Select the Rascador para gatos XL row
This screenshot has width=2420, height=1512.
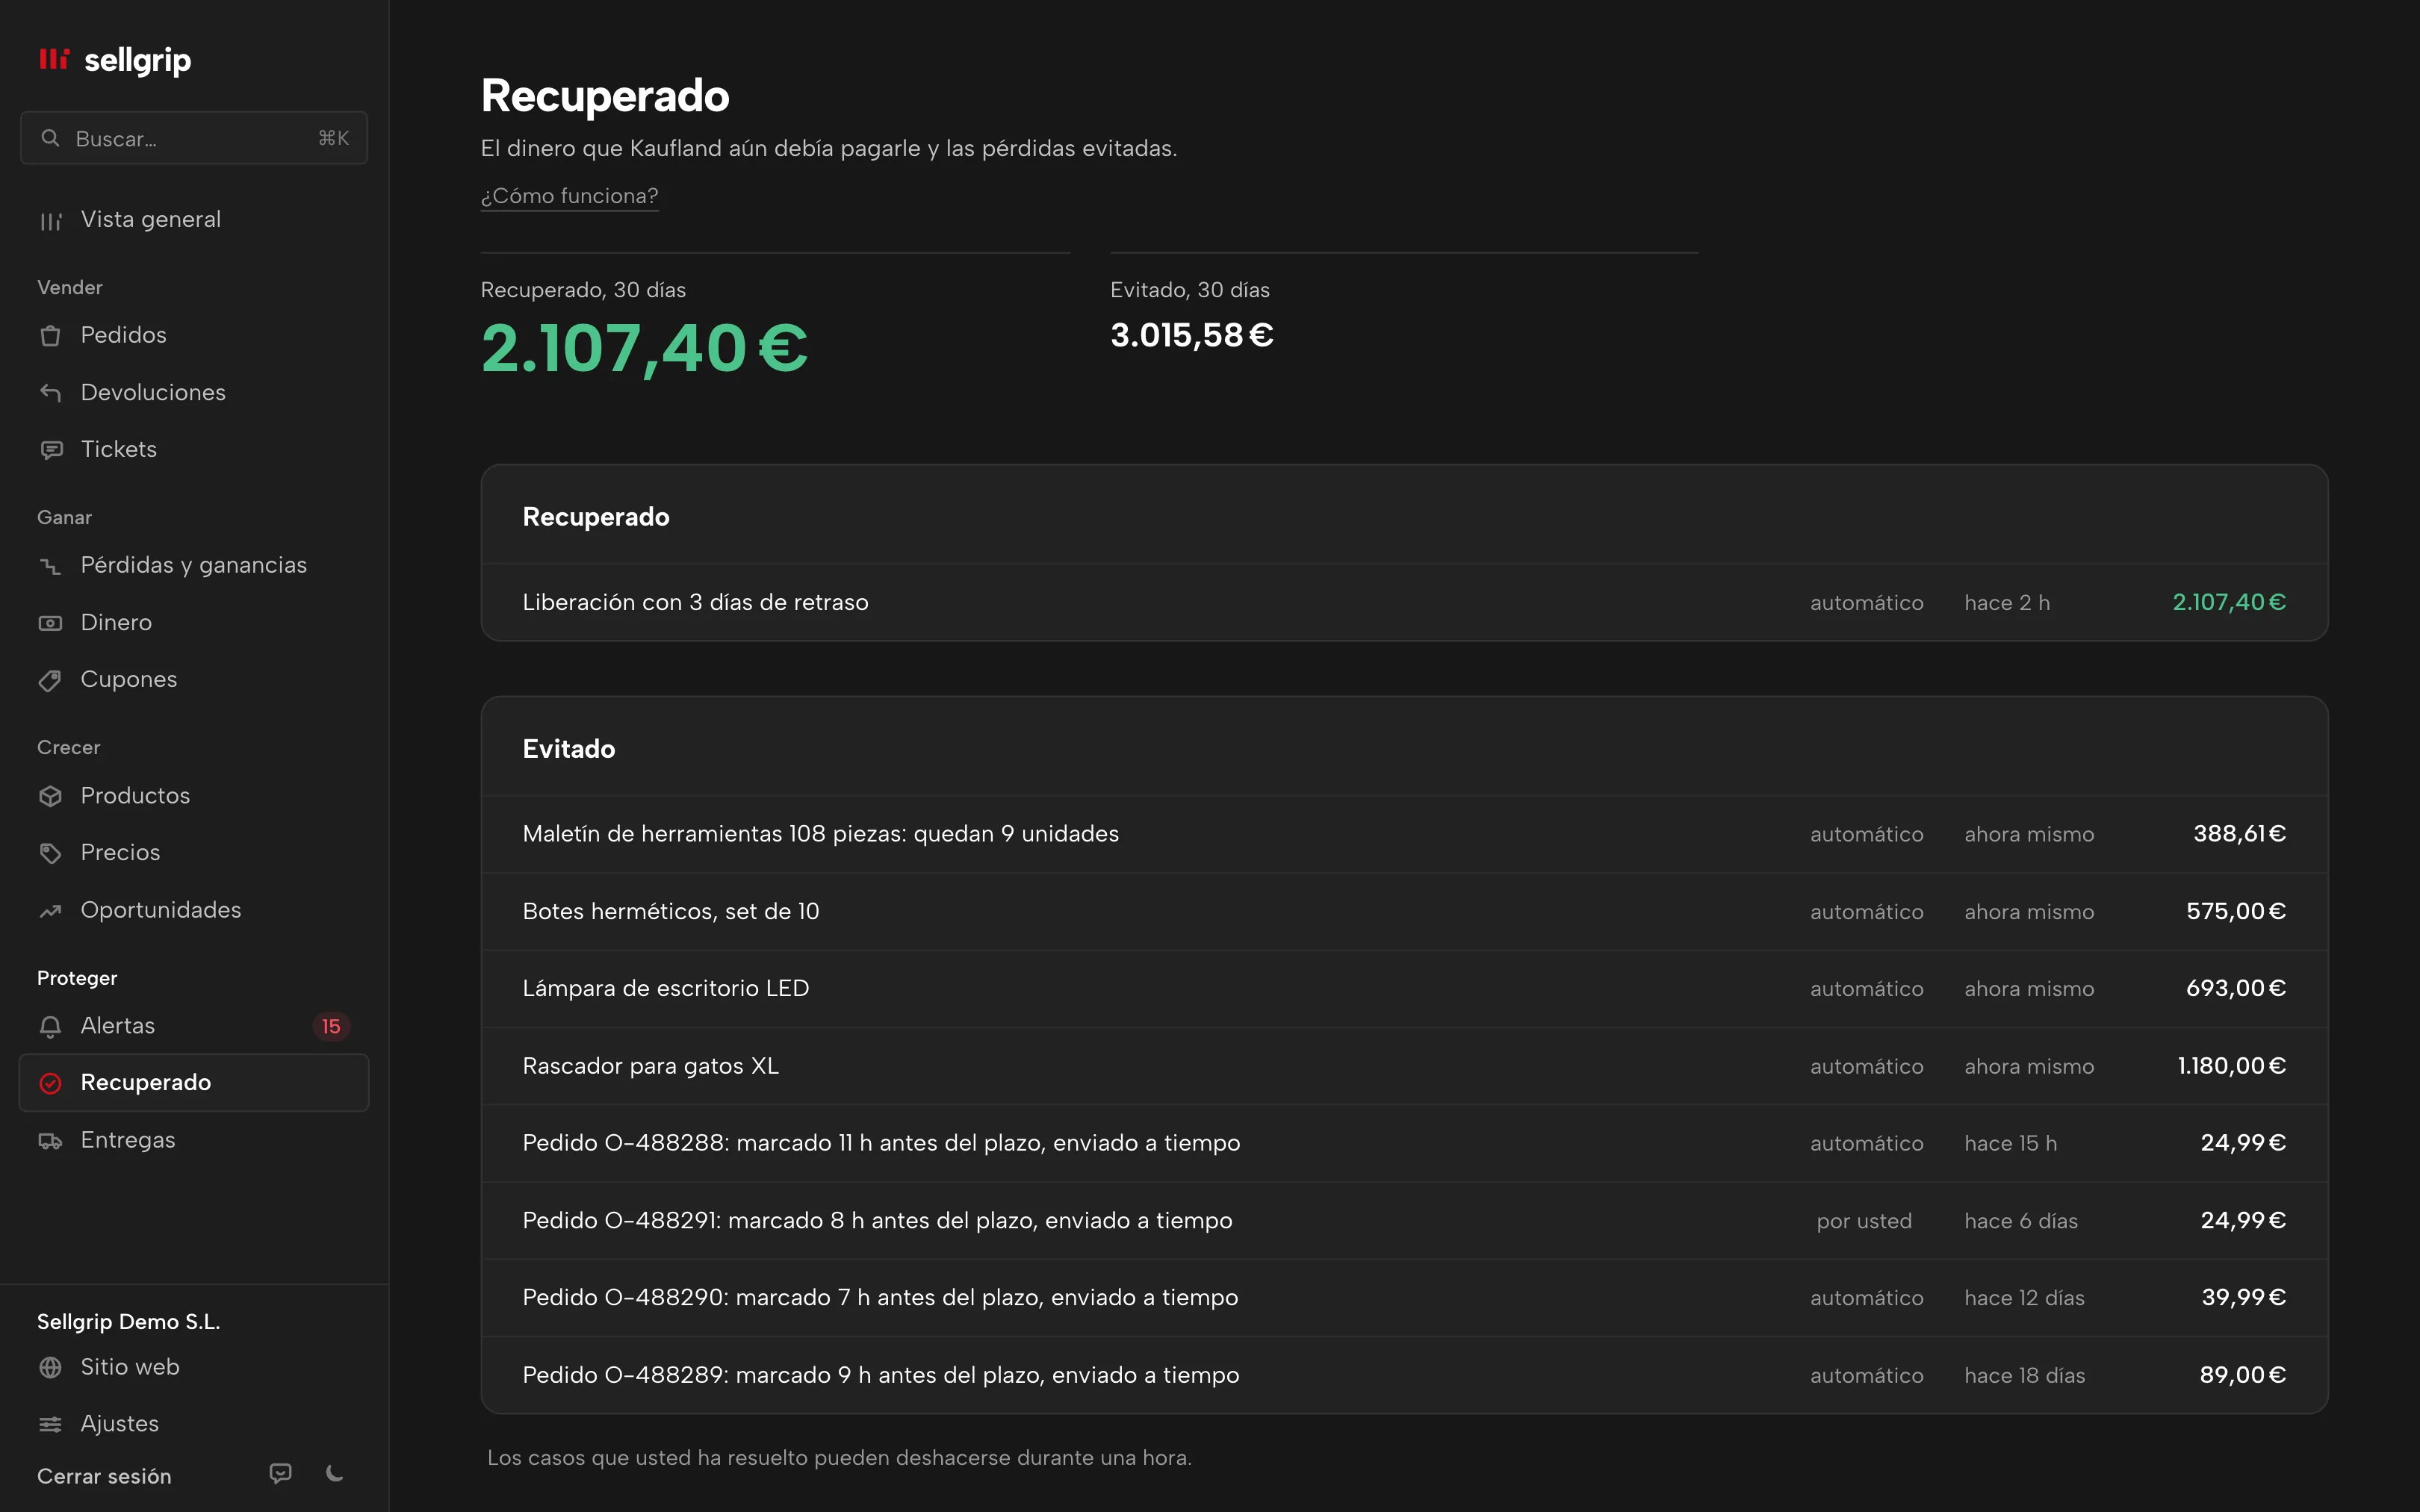[1404, 1066]
